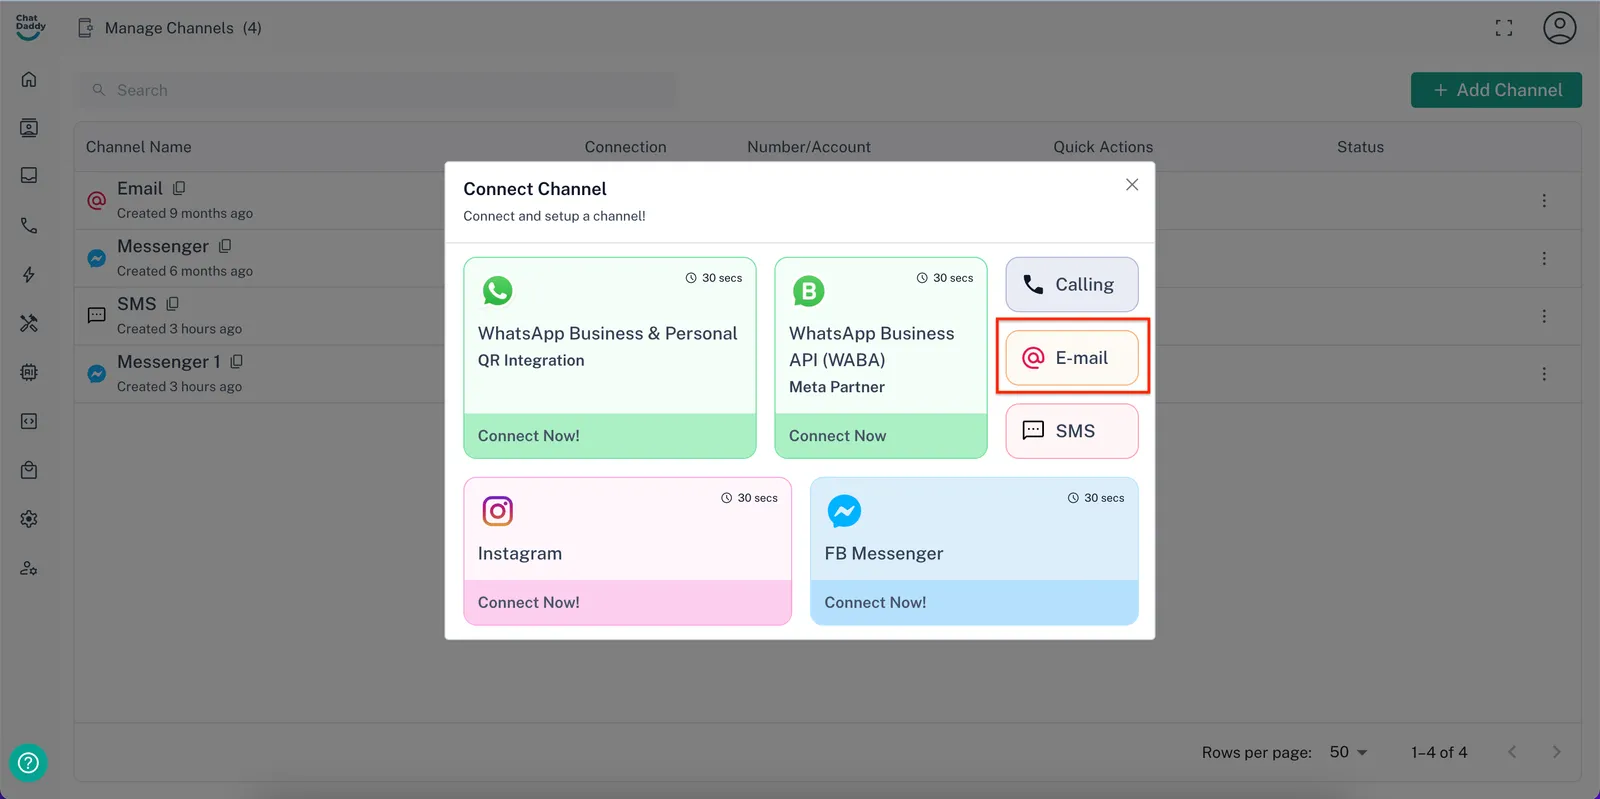Close the Connect Channel dialog
Screen dimensions: 1600x799
[1131, 185]
